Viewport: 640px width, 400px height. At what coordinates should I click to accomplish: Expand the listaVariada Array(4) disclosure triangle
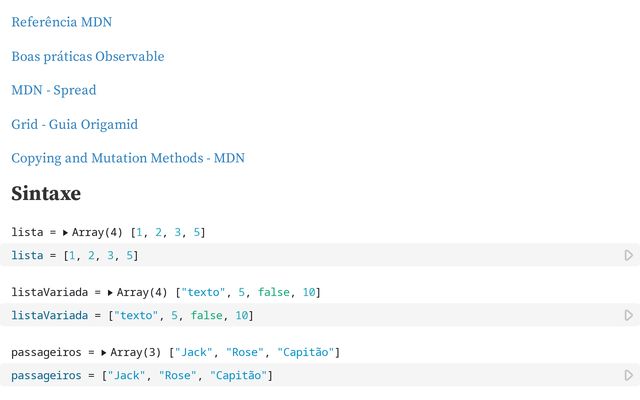point(111,292)
